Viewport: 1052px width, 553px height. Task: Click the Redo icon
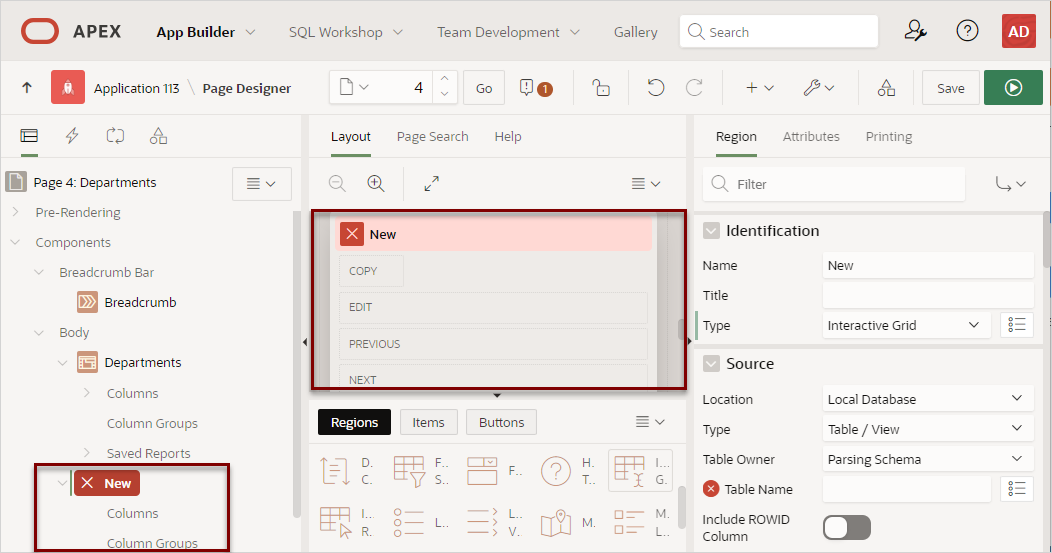(694, 88)
